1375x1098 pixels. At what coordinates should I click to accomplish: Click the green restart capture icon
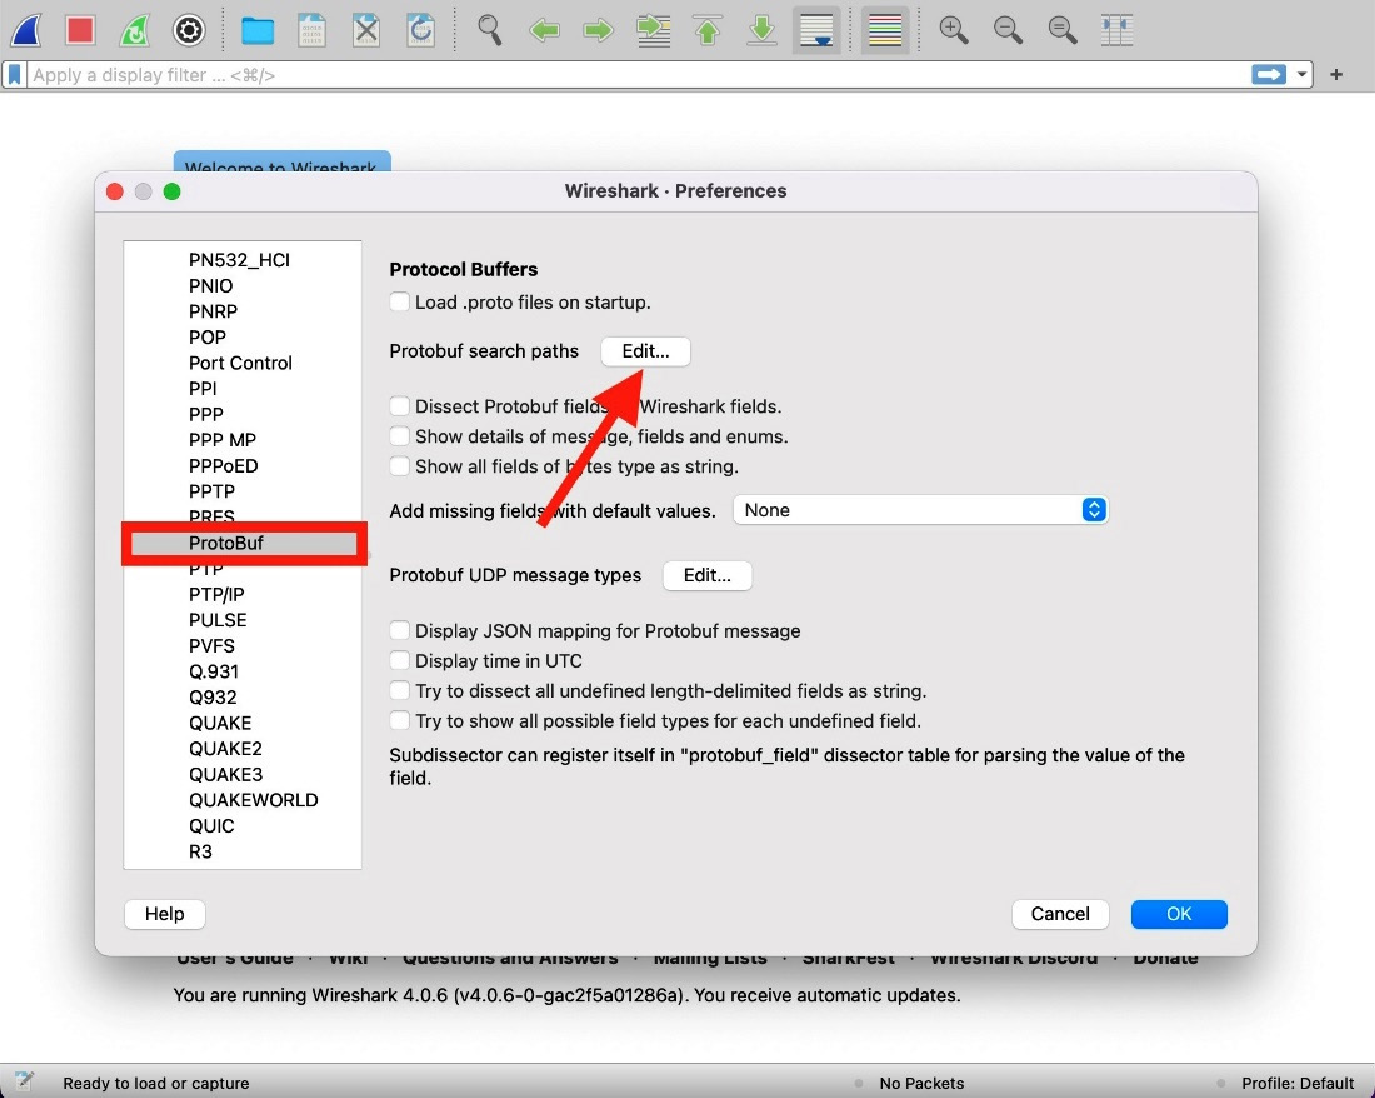[134, 30]
